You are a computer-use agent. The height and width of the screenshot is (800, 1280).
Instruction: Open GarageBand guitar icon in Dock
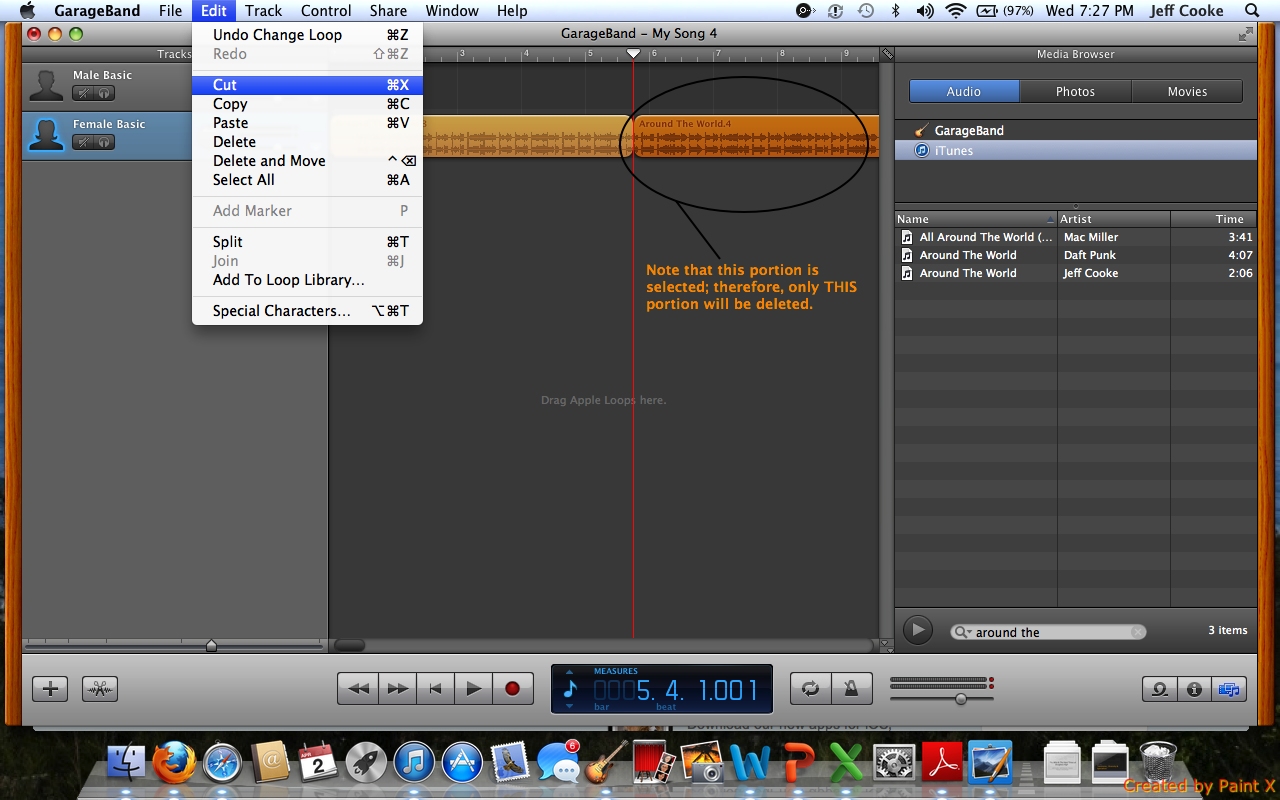(x=606, y=762)
